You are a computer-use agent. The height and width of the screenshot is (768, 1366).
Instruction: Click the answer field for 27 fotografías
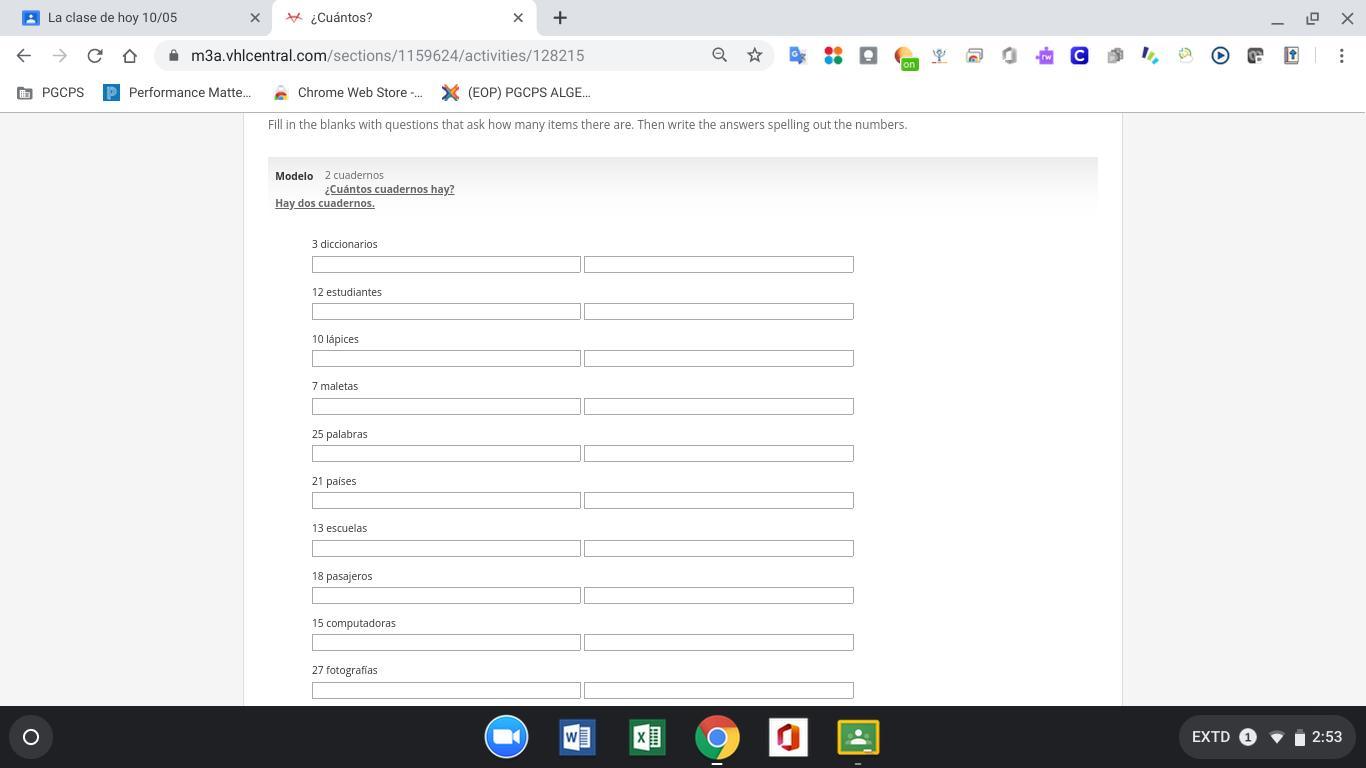pos(719,690)
